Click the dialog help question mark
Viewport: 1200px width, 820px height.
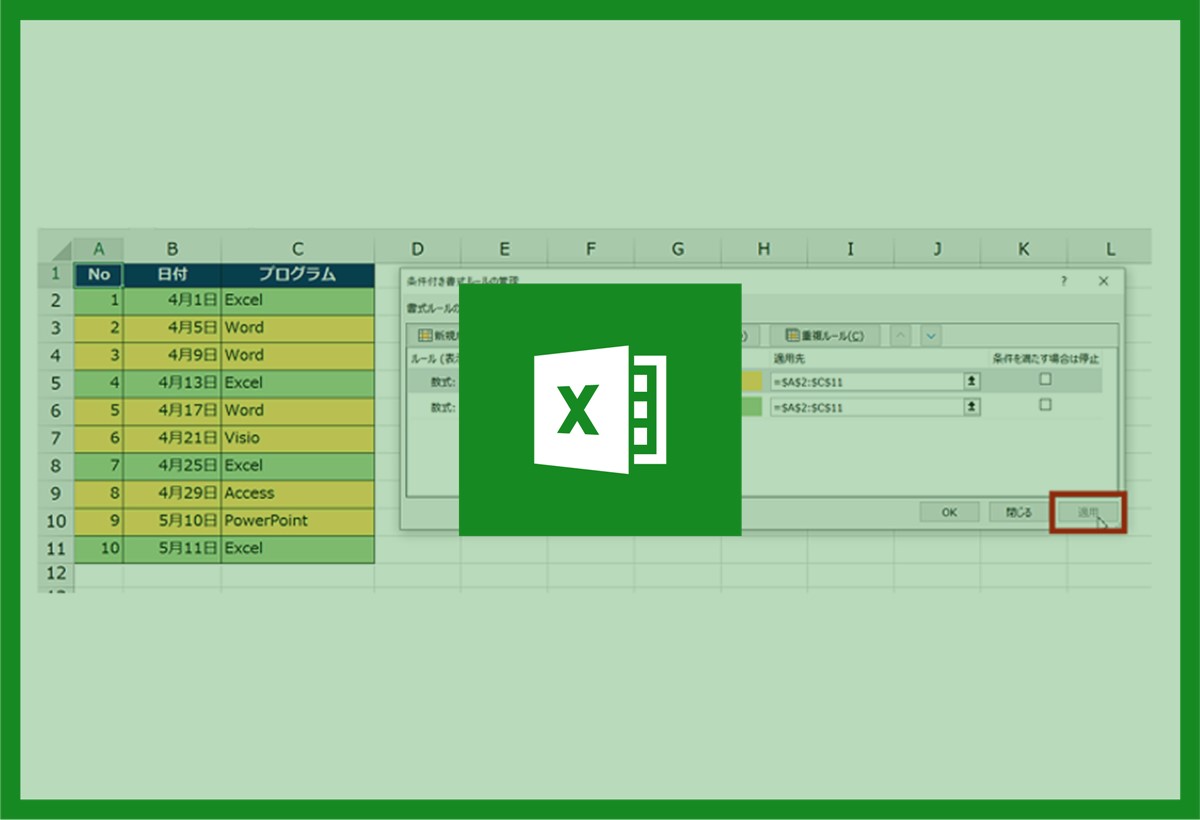point(1063,282)
